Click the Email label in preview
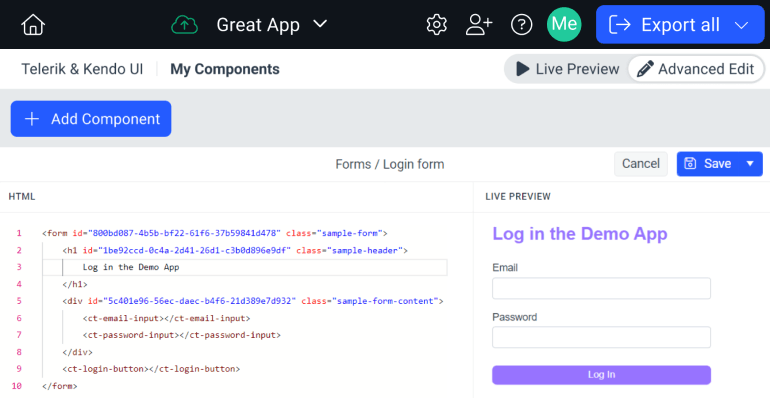The height and width of the screenshot is (399, 770). point(505,267)
